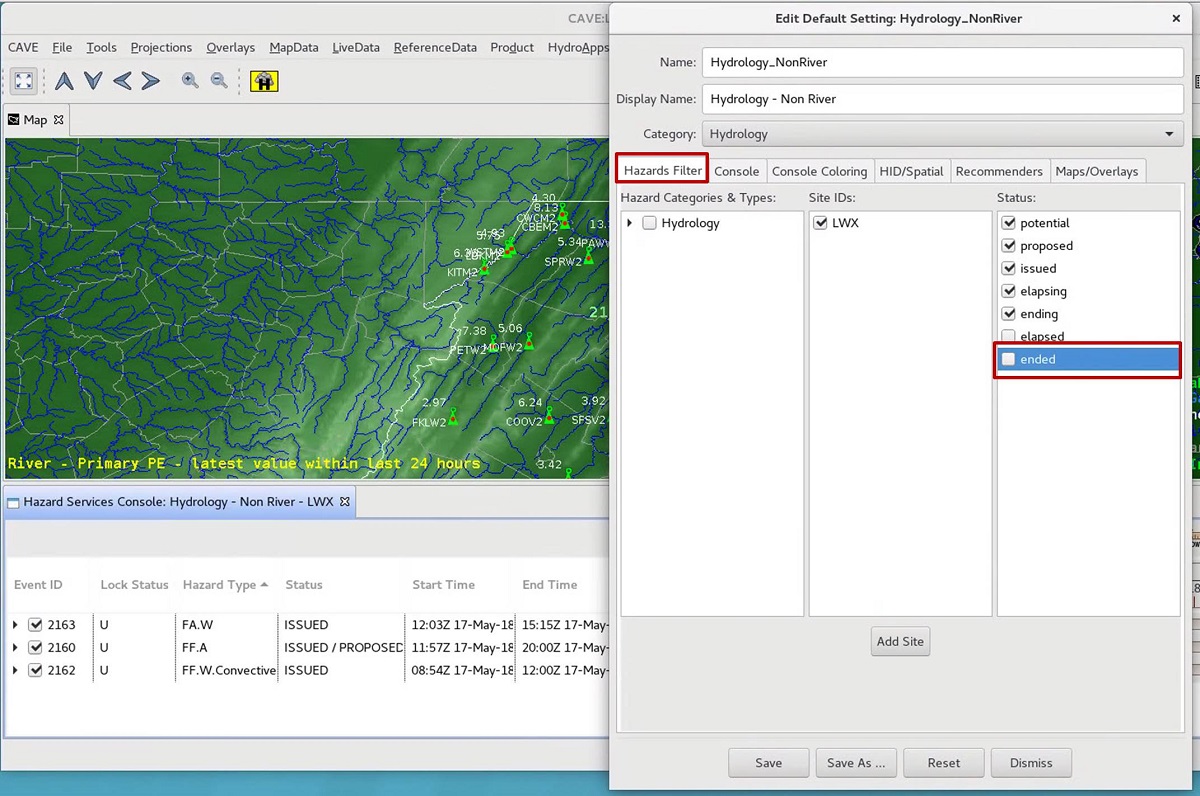Click the zoom out magnifier icon
The height and width of the screenshot is (796, 1200).
219,81
